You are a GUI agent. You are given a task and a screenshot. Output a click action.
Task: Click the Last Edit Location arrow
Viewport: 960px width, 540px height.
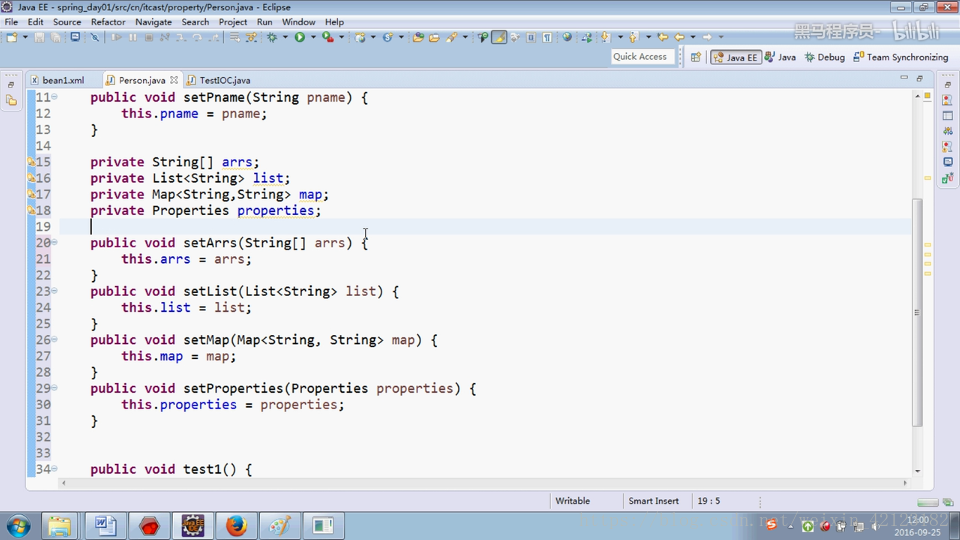coord(662,38)
